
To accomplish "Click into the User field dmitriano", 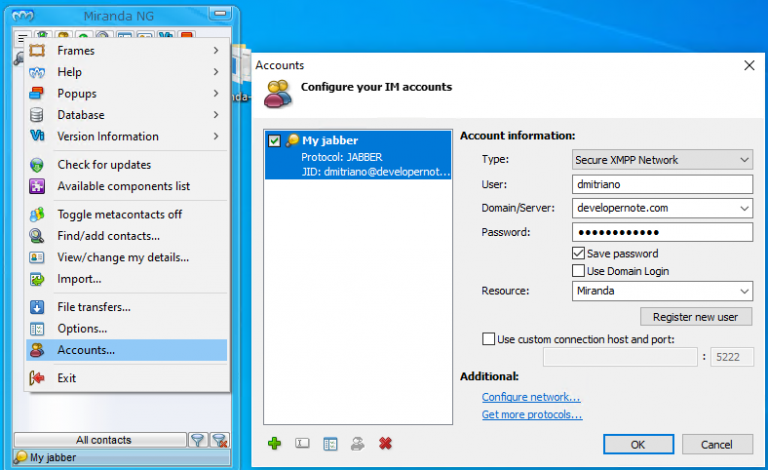I will (x=662, y=184).
